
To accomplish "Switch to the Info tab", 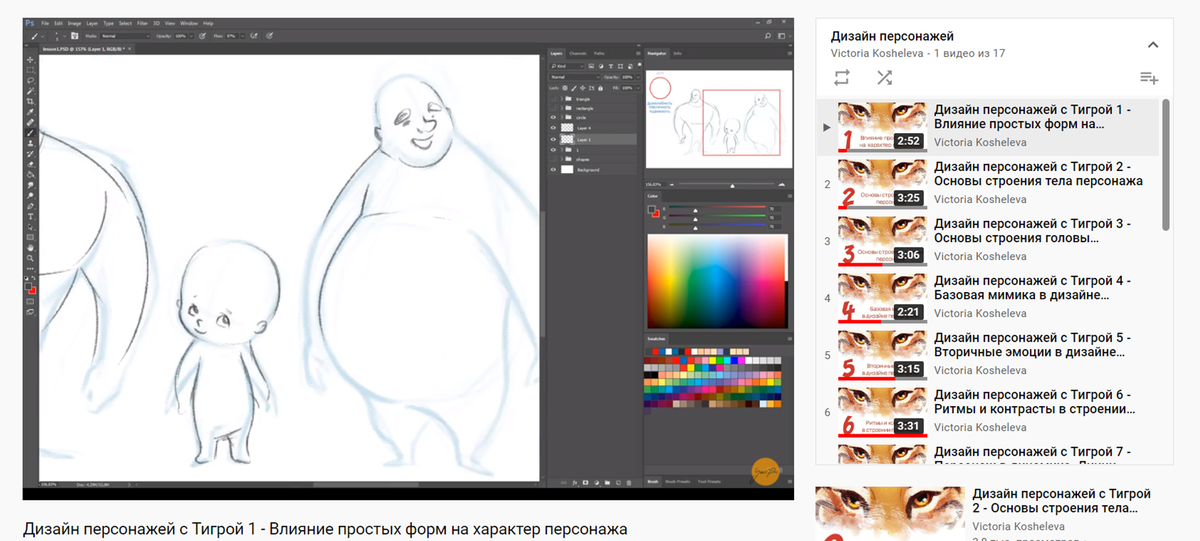I will click(x=677, y=53).
